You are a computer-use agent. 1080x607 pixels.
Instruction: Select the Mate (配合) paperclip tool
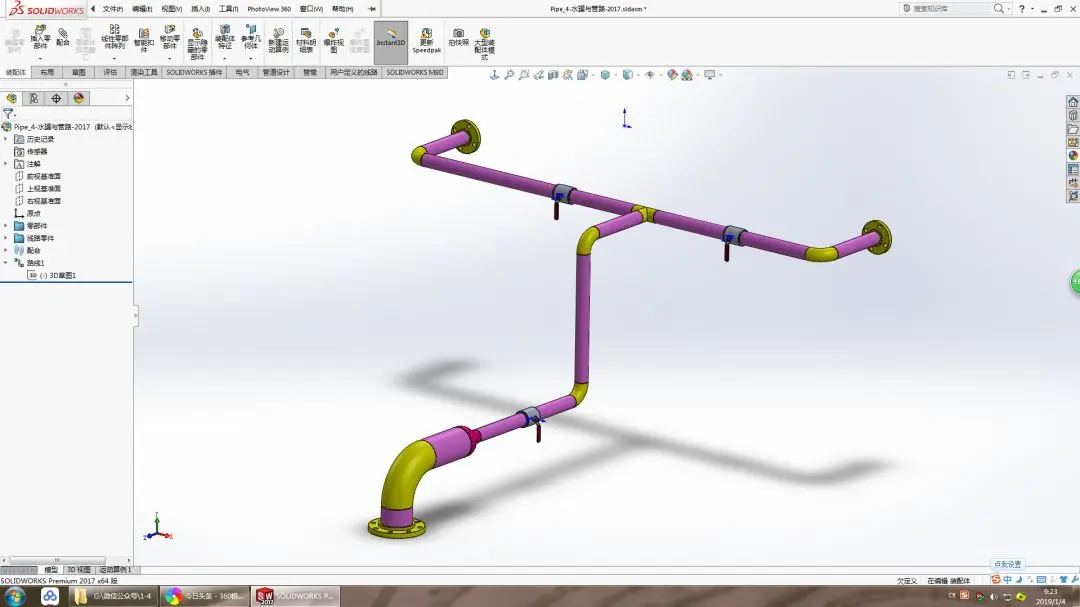(63, 37)
